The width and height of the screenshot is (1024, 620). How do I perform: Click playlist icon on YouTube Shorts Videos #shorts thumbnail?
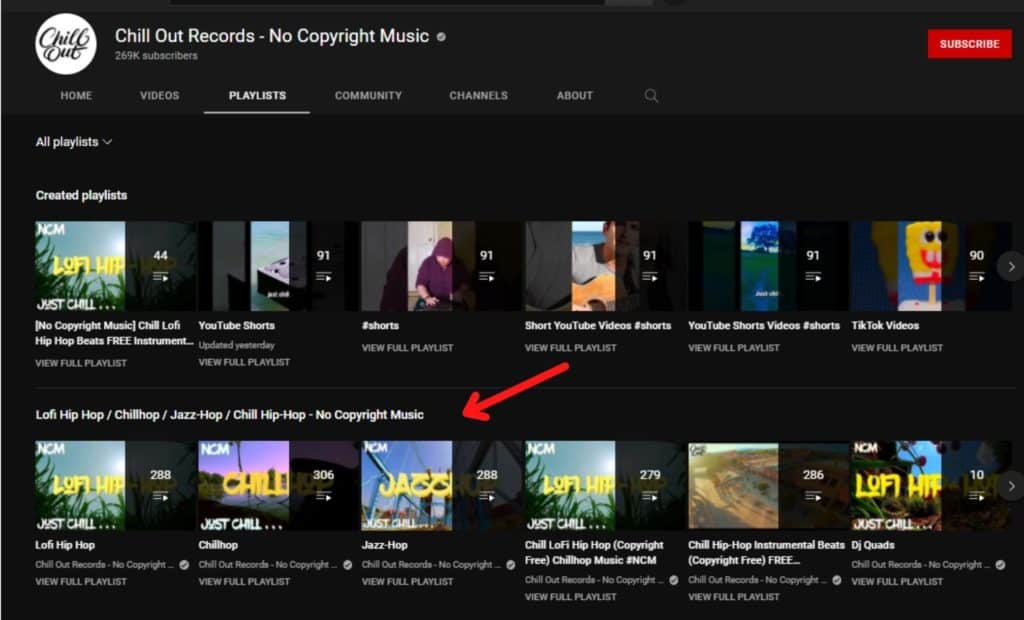point(813,277)
